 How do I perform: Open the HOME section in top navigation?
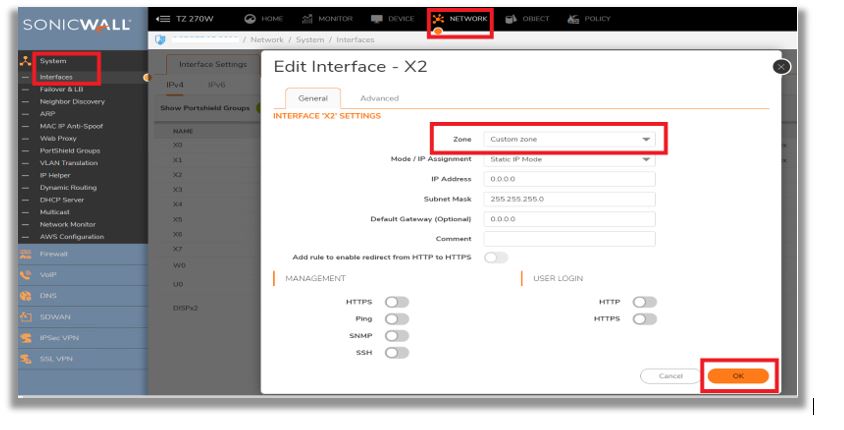pyautogui.click(x=263, y=19)
